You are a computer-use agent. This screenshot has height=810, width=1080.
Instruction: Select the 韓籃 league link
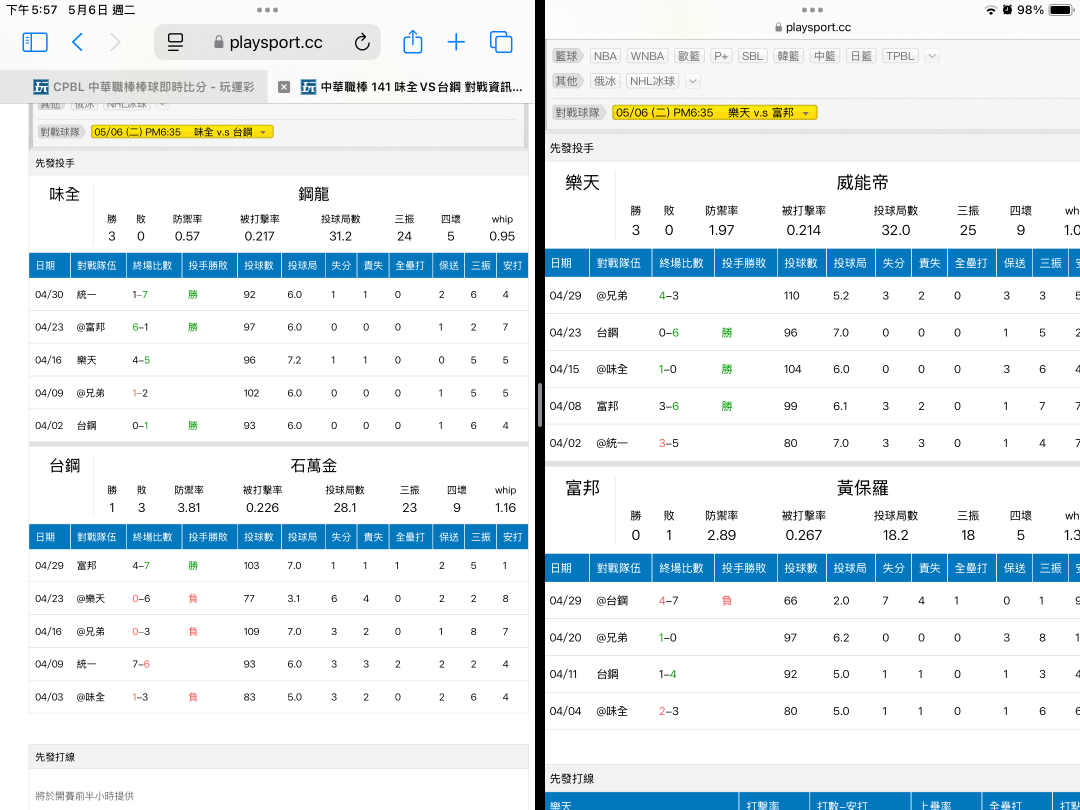(788, 56)
